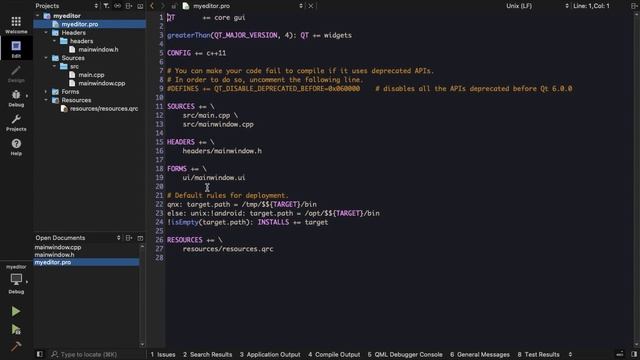
Task: Click the Type to locate search field
Action: 89,354
